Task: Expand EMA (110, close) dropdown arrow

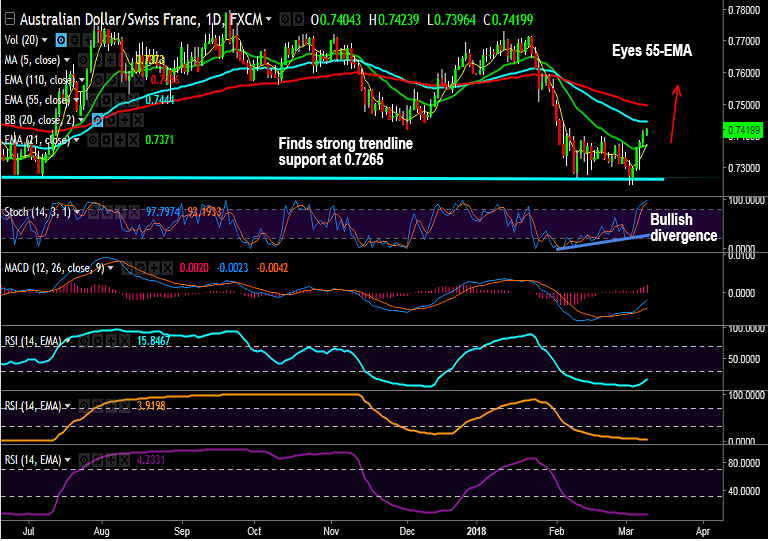Action: click(x=82, y=80)
